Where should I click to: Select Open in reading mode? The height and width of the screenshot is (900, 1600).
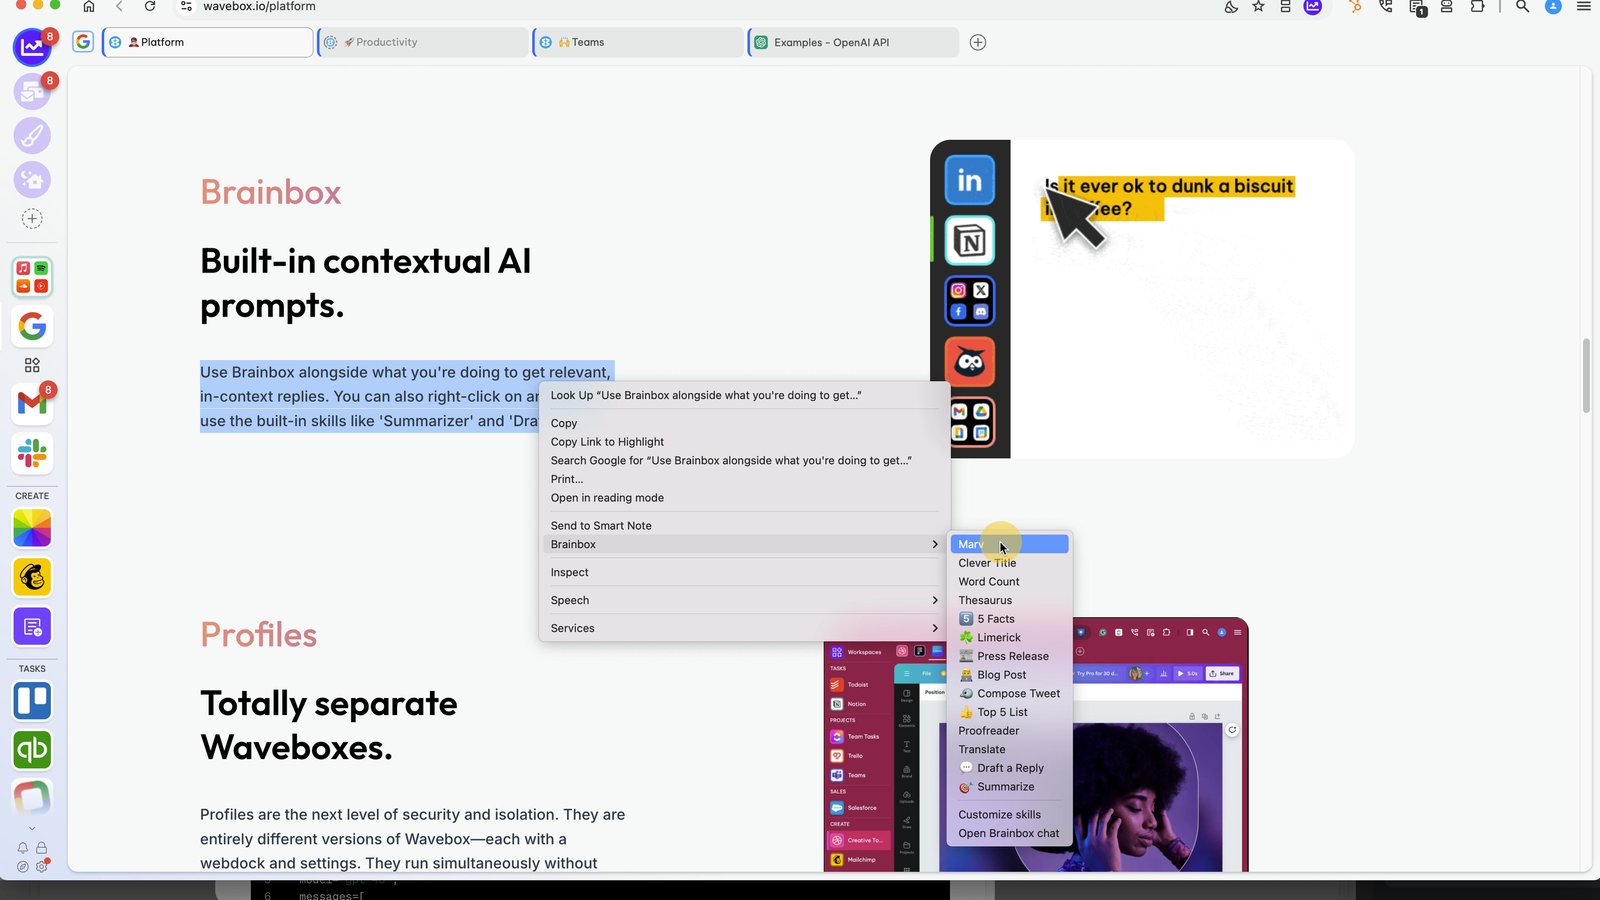coord(745,498)
